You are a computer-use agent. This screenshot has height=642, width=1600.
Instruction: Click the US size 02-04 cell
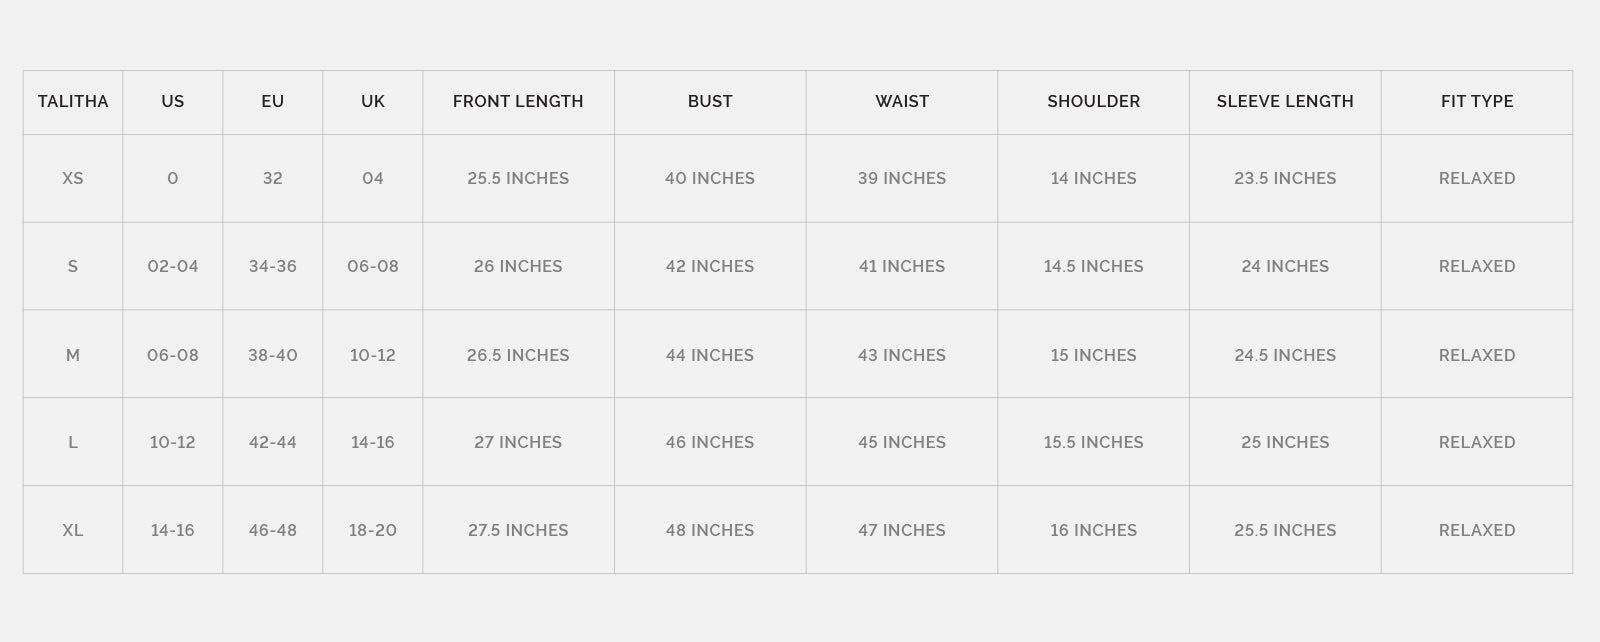tap(173, 266)
